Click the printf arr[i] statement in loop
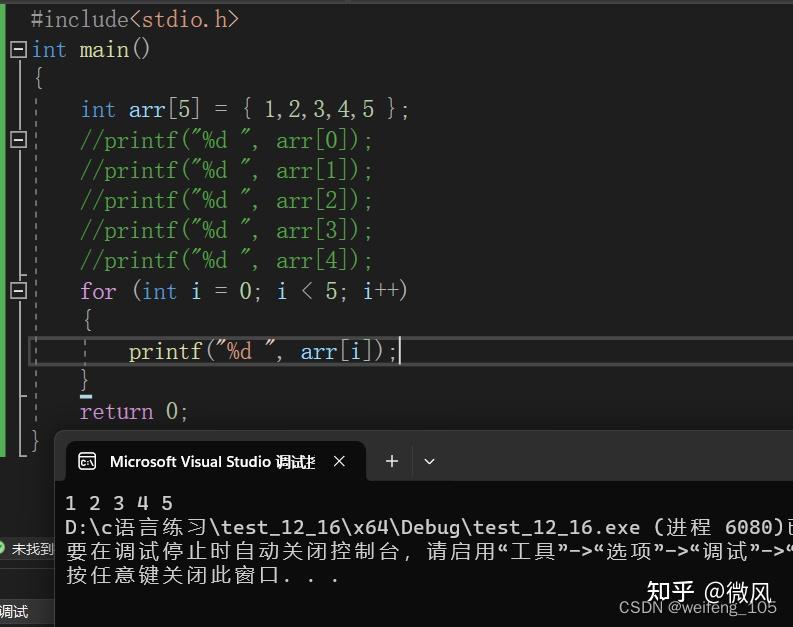The height and width of the screenshot is (627, 793). pos(263,352)
